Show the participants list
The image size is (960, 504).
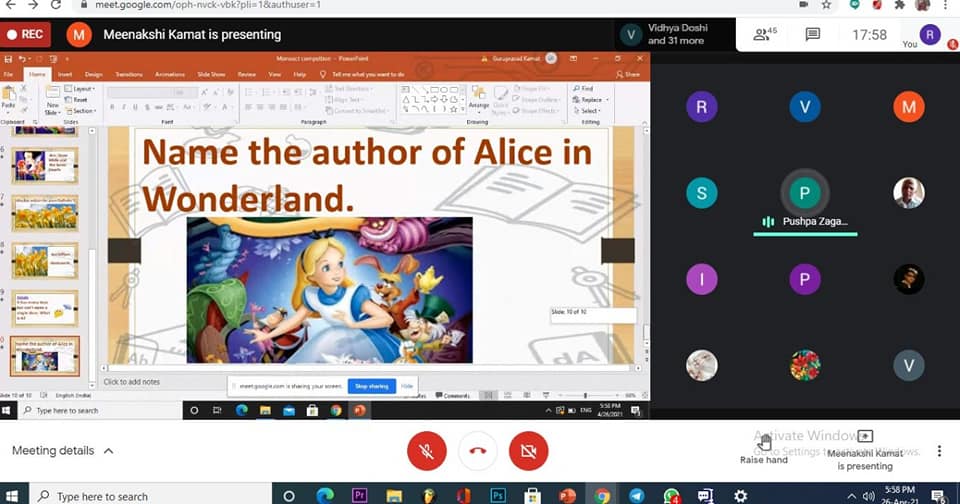[765, 35]
